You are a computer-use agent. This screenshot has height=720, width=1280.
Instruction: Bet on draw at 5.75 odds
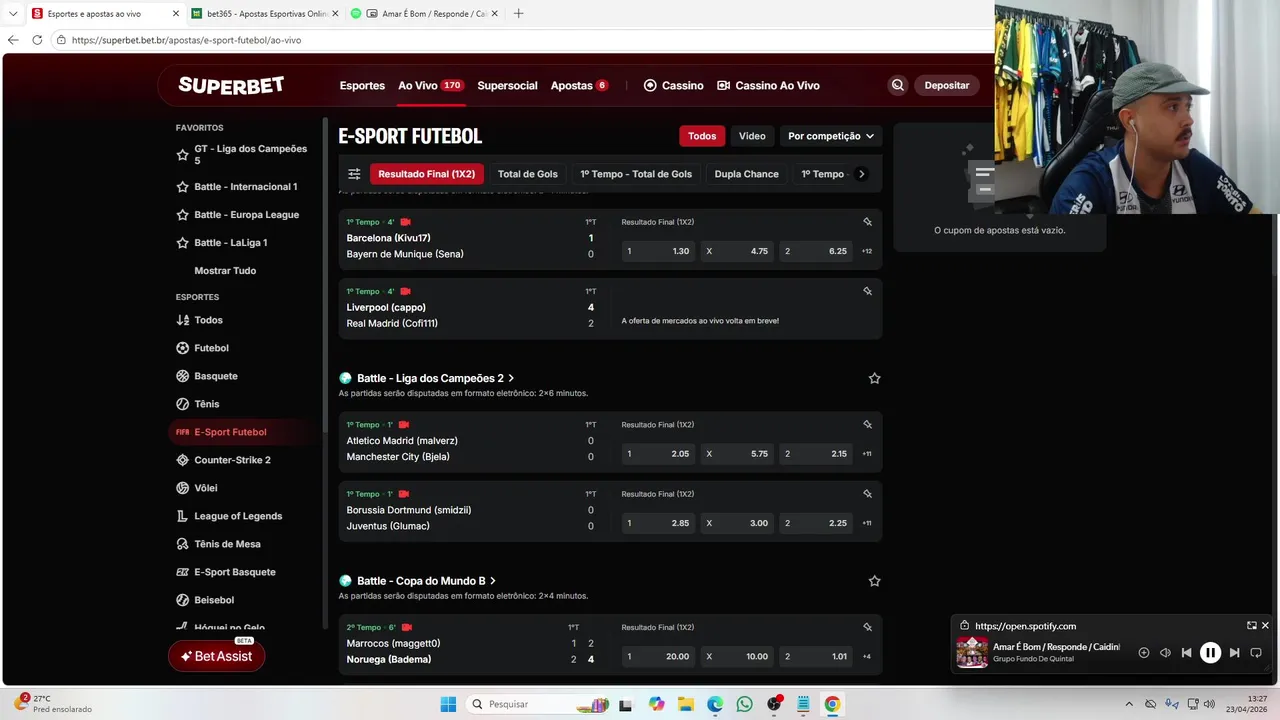[x=737, y=454]
